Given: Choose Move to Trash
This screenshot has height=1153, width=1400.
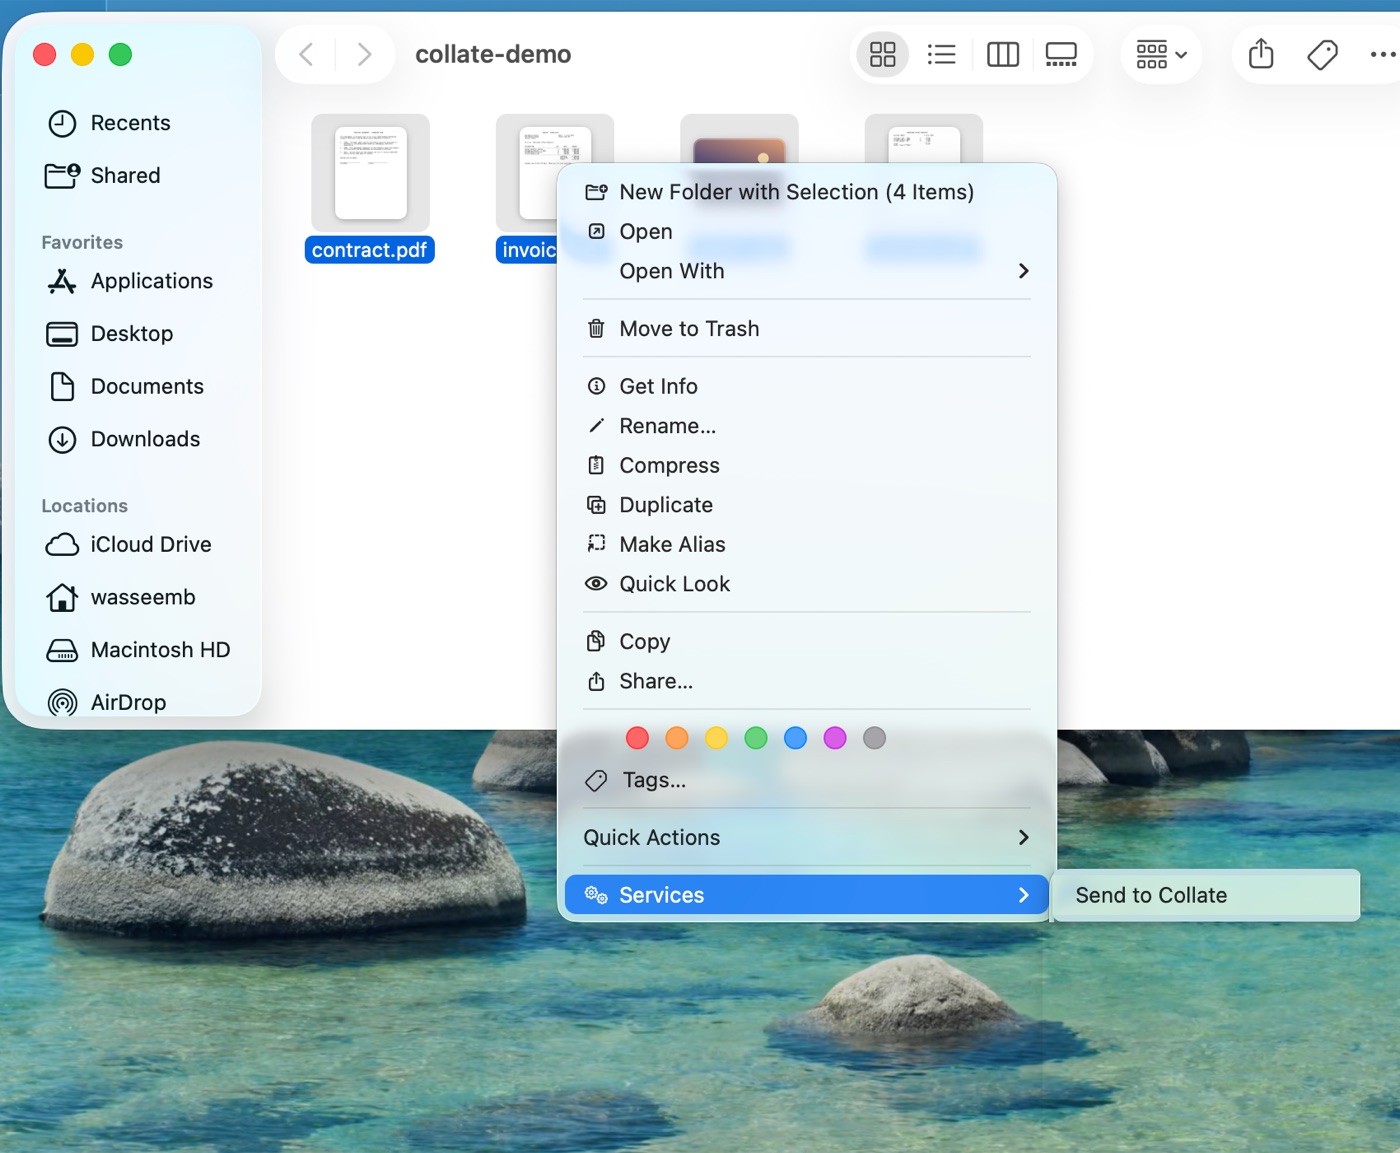Looking at the screenshot, I should [x=807, y=329].
